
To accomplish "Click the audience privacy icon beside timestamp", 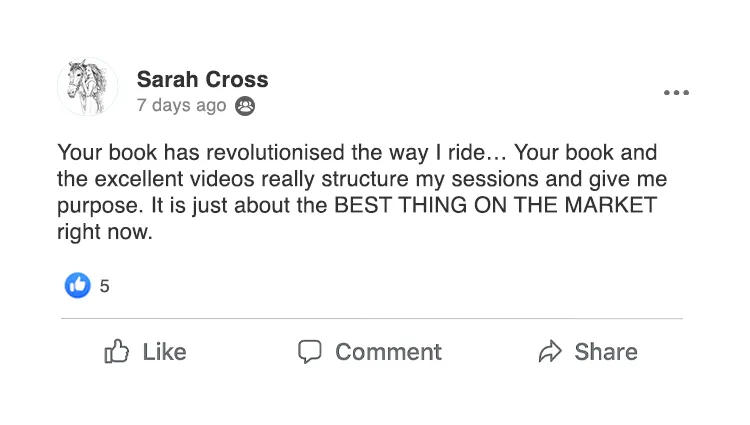I will click(244, 105).
